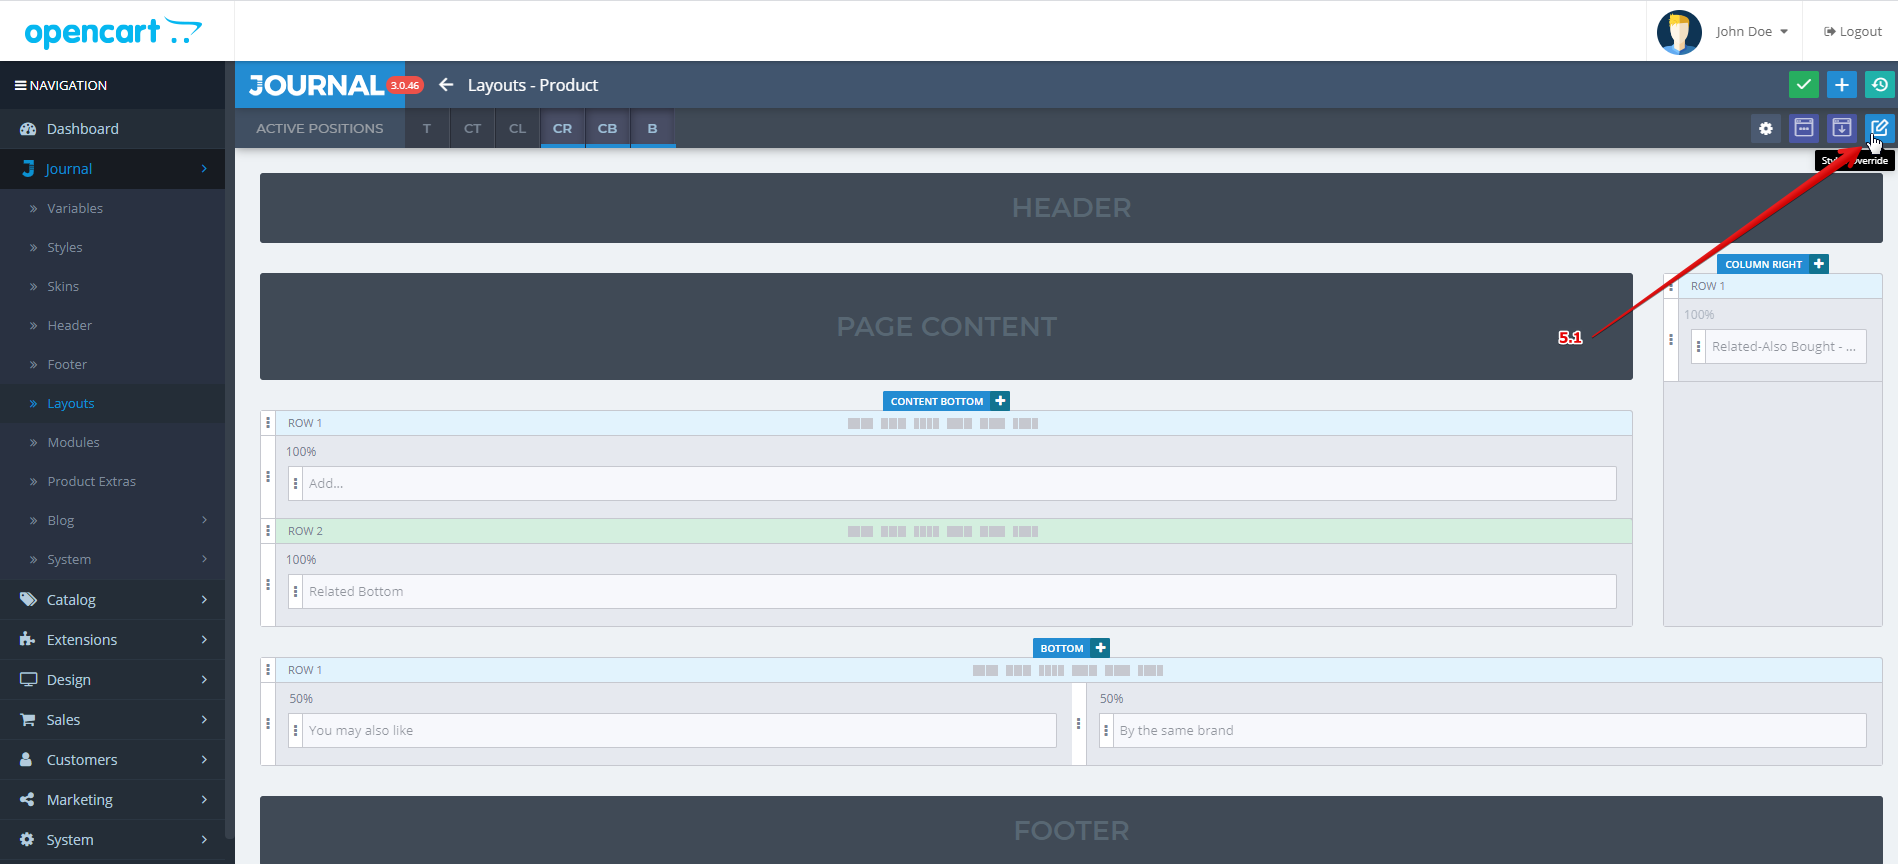The image size is (1898, 864).
Task: Click the Customers person icon
Action: click(x=26, y=760)
